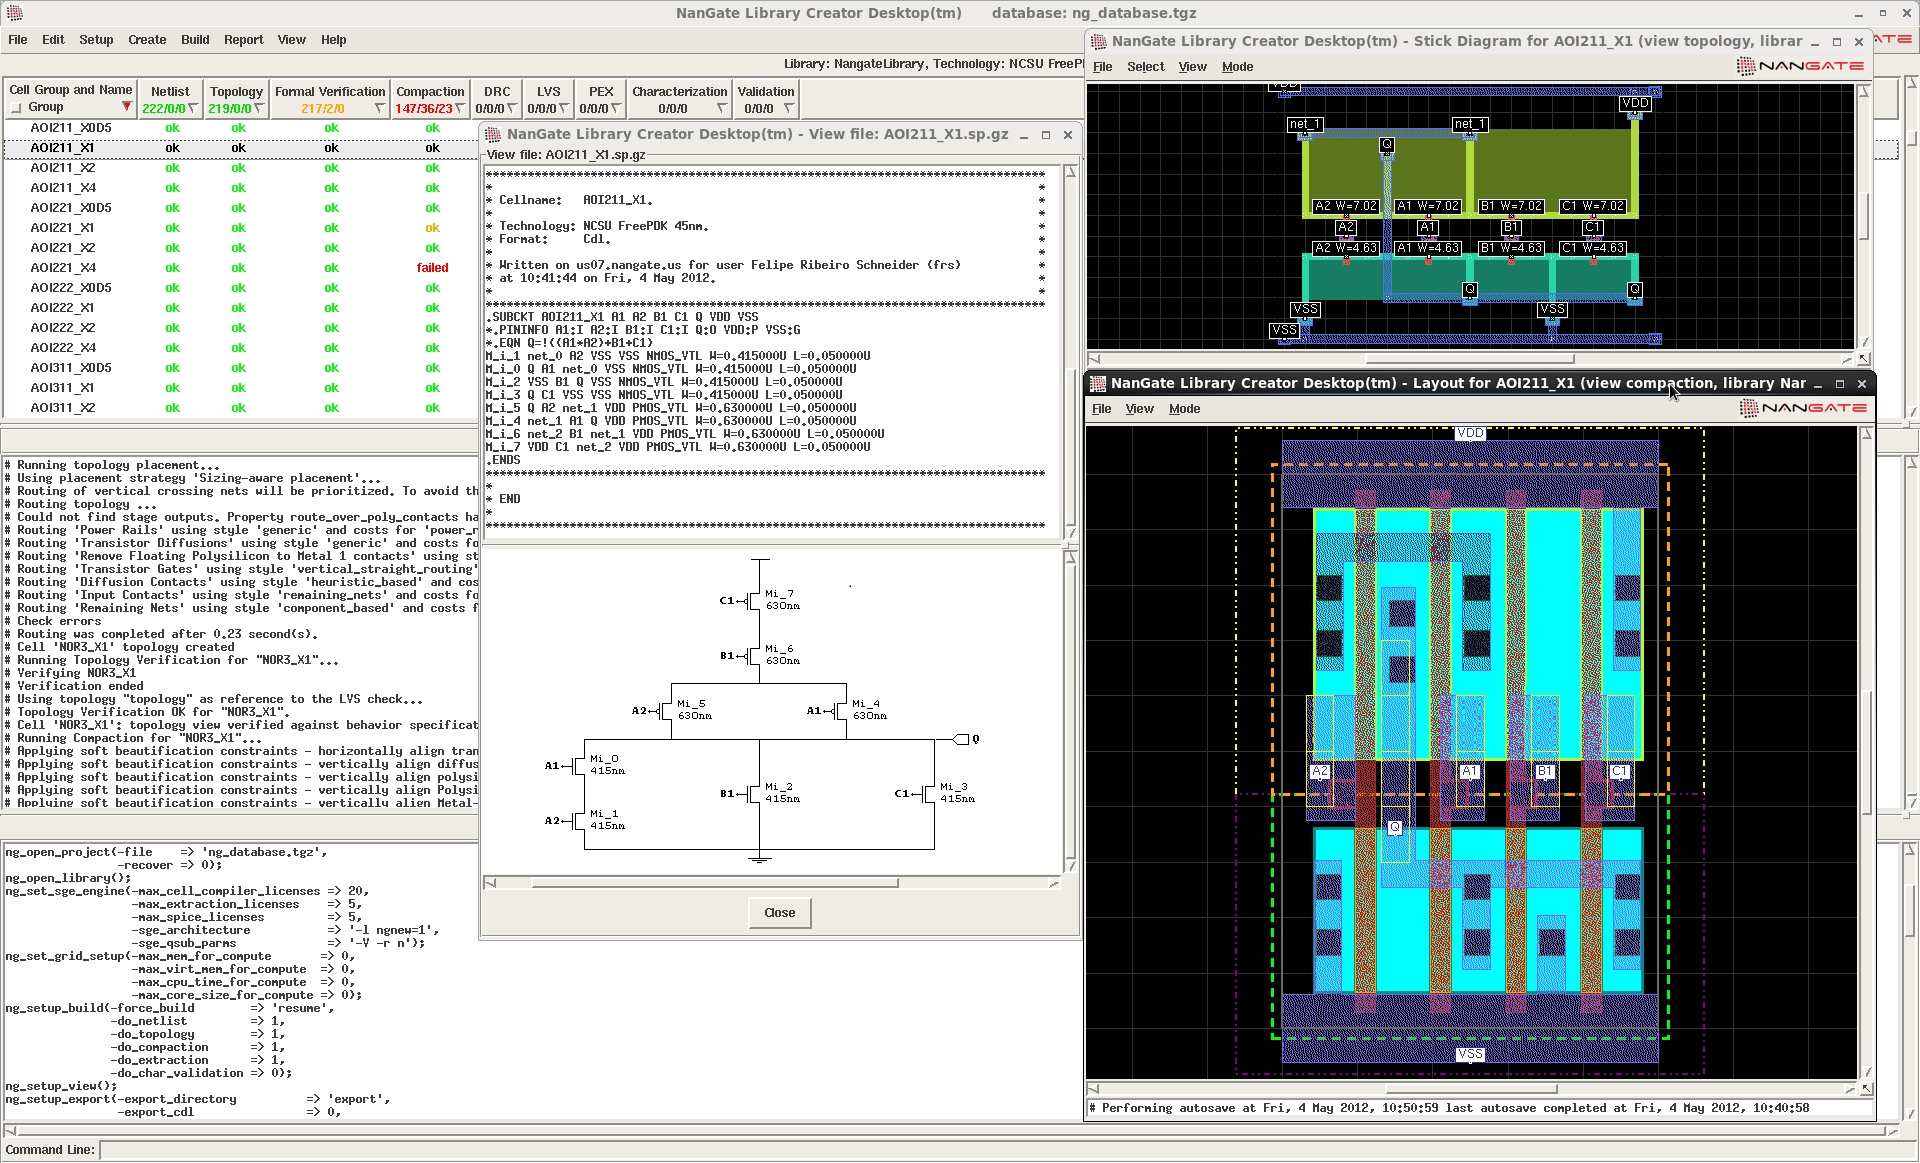Open the Setup menu in the main window

click(96, 40)
